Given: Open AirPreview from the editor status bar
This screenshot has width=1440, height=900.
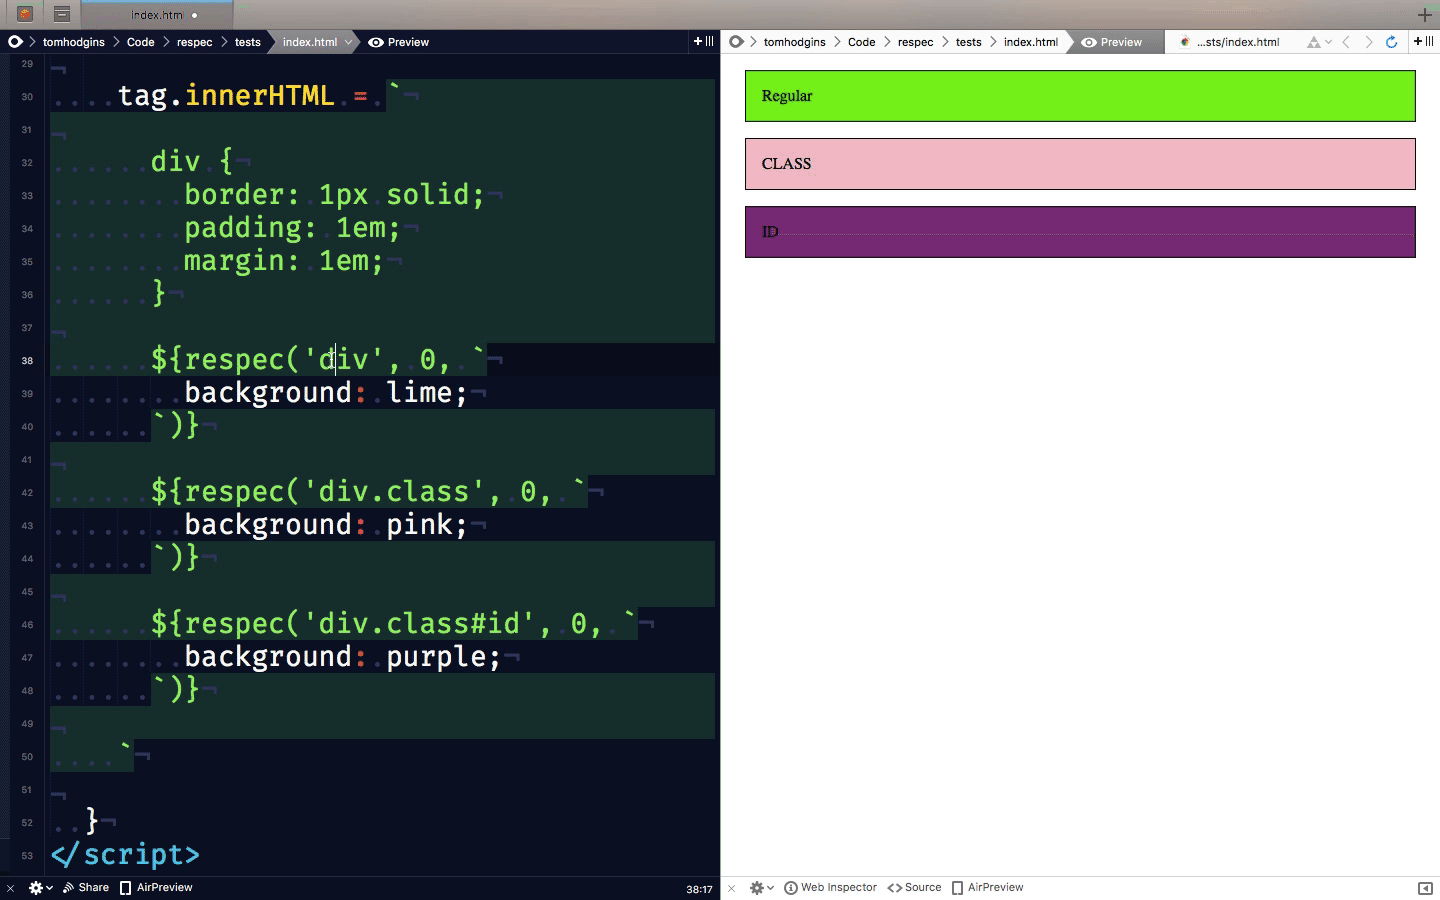Looking at the screenshot, I should point(156,888).
